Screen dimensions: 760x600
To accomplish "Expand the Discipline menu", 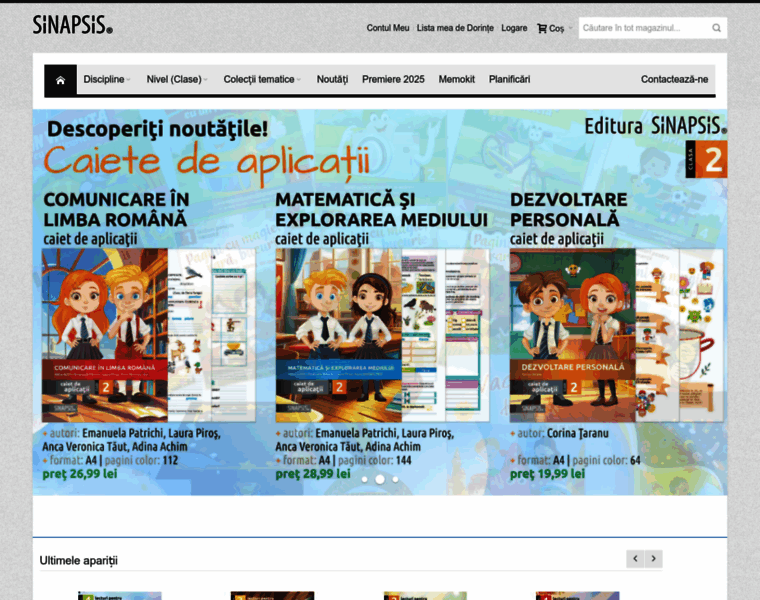I will point(107,79).
